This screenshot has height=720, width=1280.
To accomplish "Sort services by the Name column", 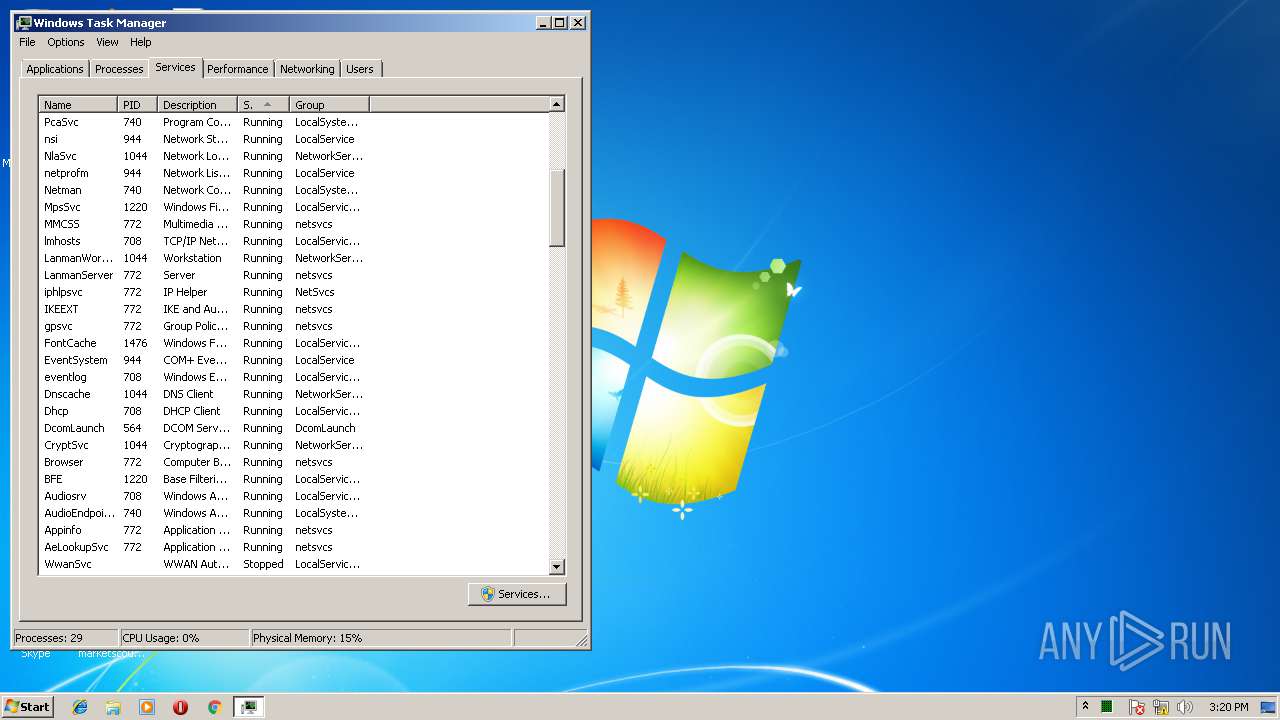I will [78, 104].
